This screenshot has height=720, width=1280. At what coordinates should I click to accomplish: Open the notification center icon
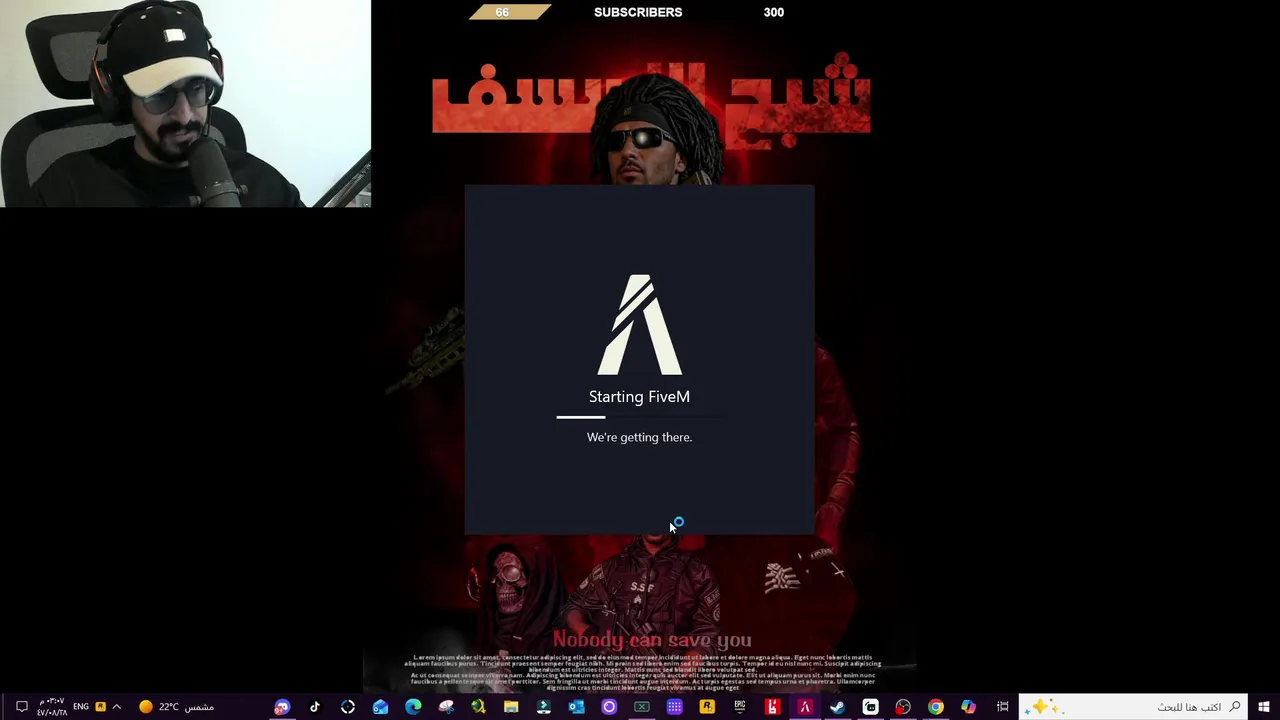point(21,707)
